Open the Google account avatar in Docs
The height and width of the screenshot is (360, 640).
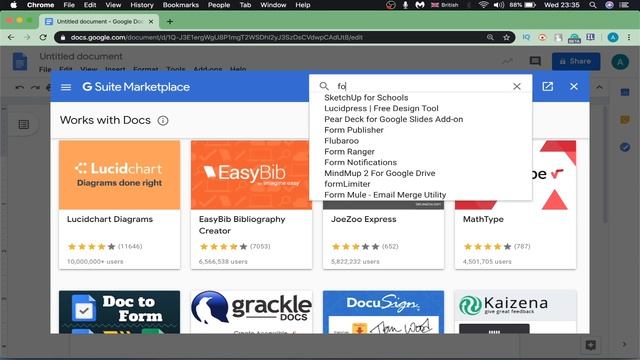[x=620, y=62]
